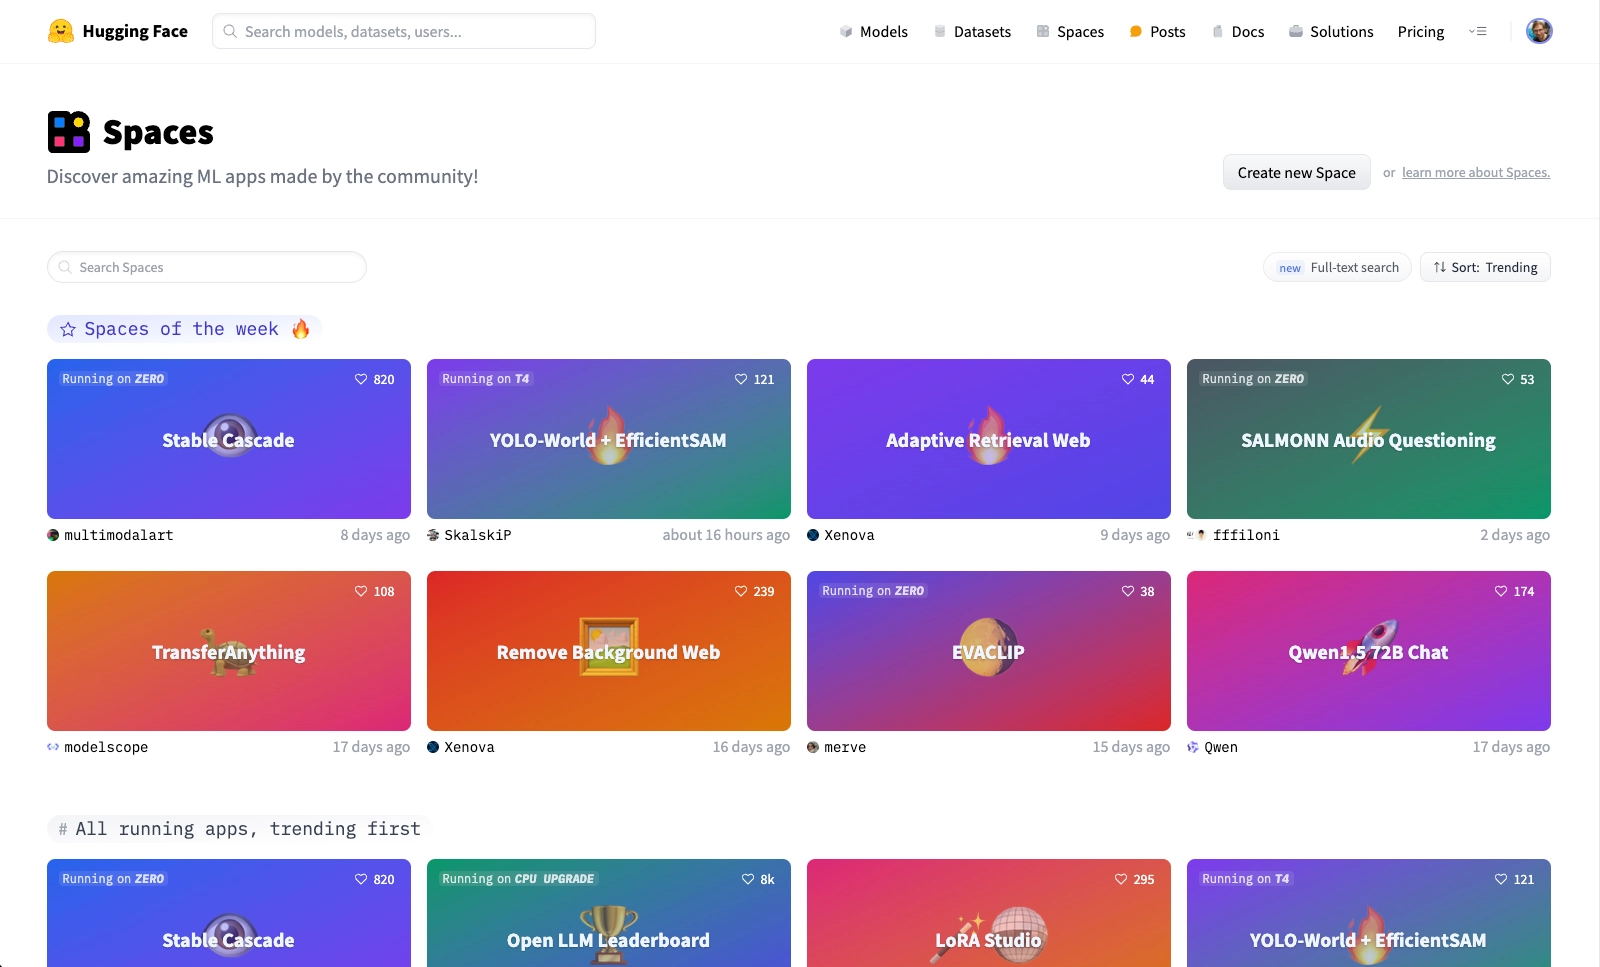Click the Posts speech bubble icon
The image size is (1600, 967).
pyautogui.click(x=1134, y=31)
